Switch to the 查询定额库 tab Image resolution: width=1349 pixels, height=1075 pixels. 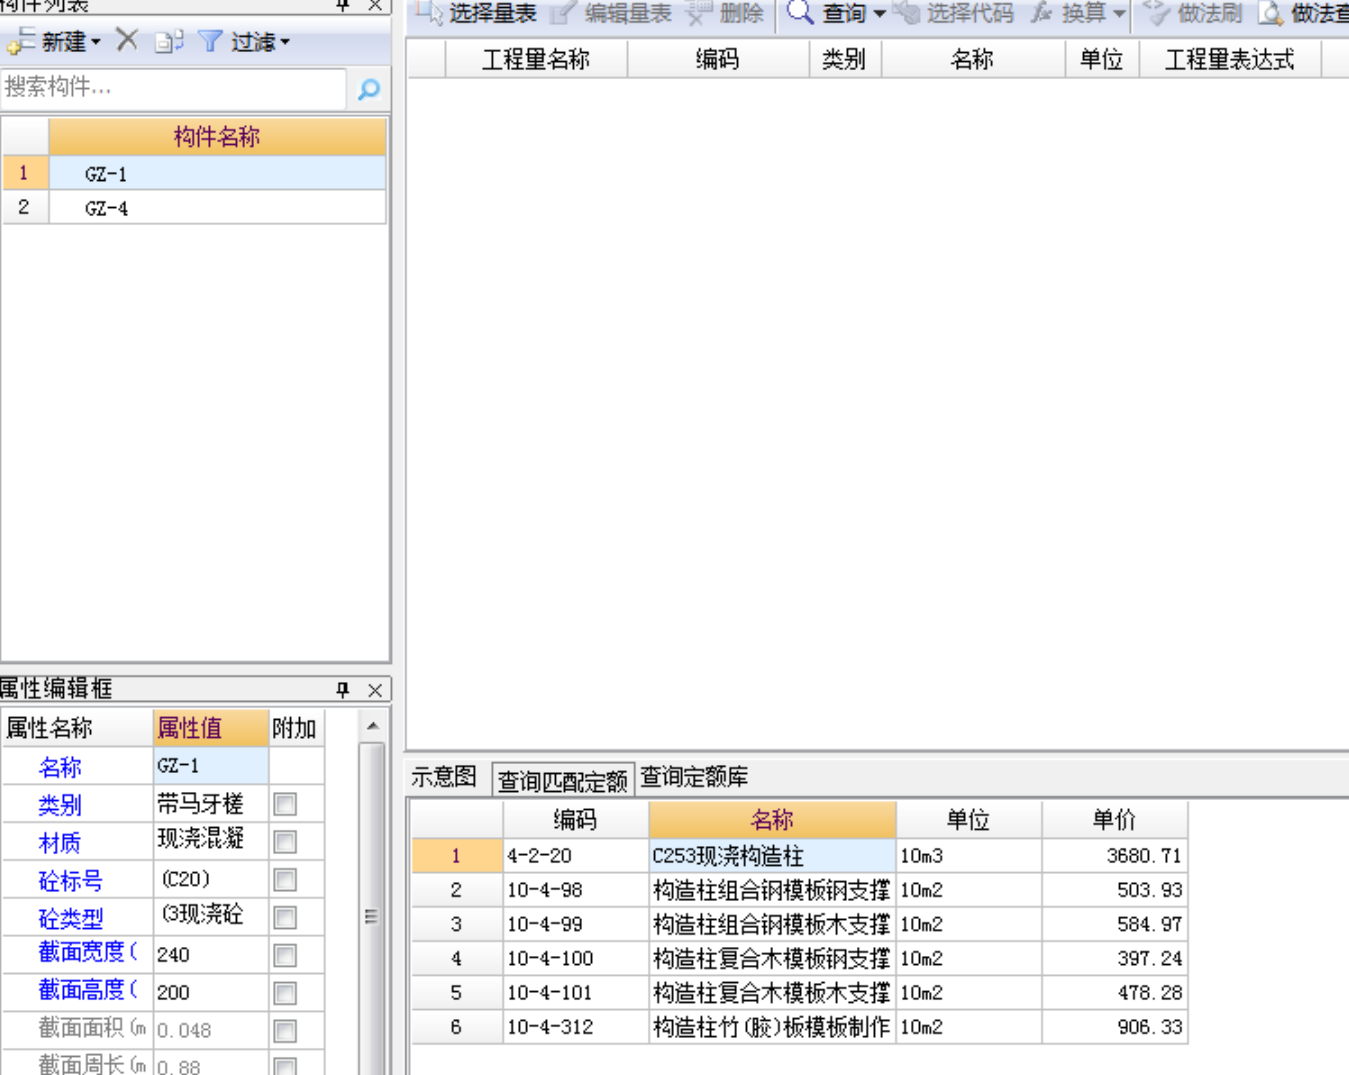[x=694, y=777]
